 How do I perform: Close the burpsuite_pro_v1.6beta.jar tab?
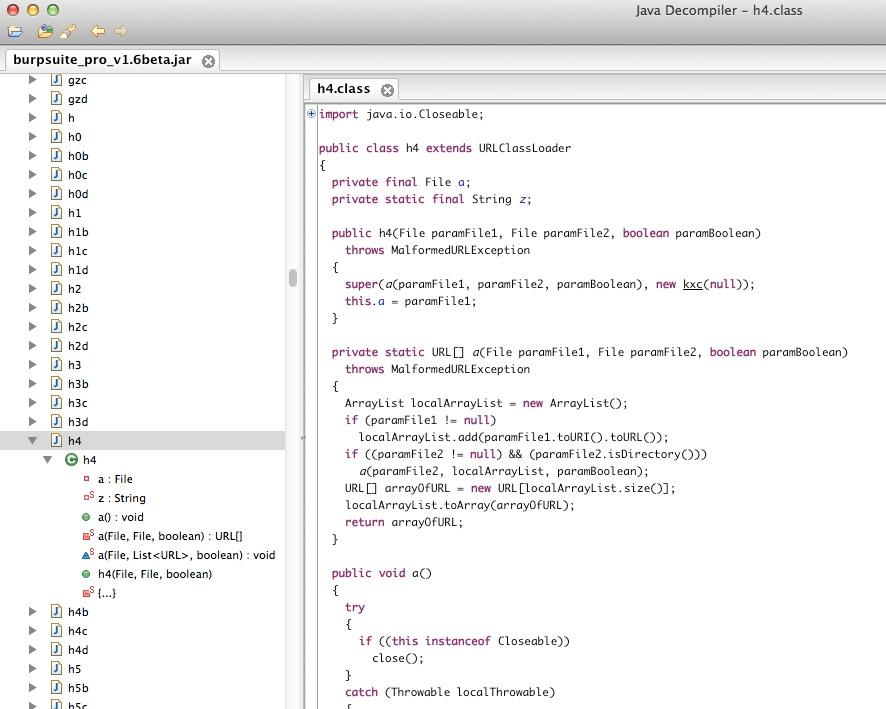pyautogui.click(x=208, y=61)
